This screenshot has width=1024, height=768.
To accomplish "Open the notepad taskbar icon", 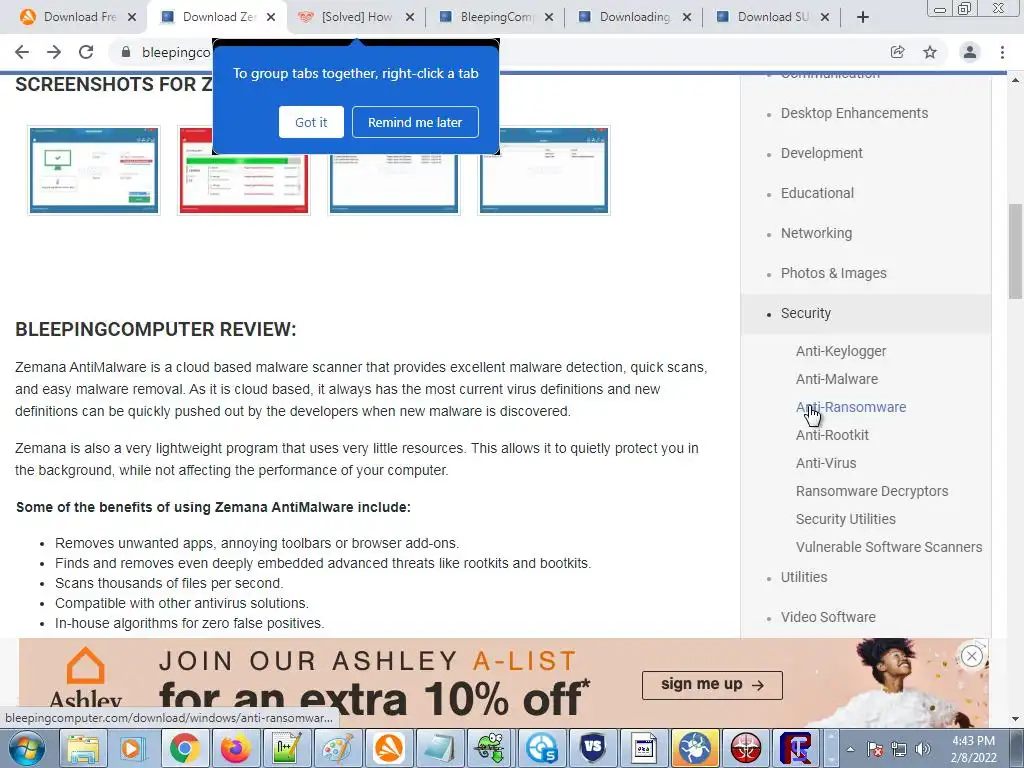I will 440,748.
